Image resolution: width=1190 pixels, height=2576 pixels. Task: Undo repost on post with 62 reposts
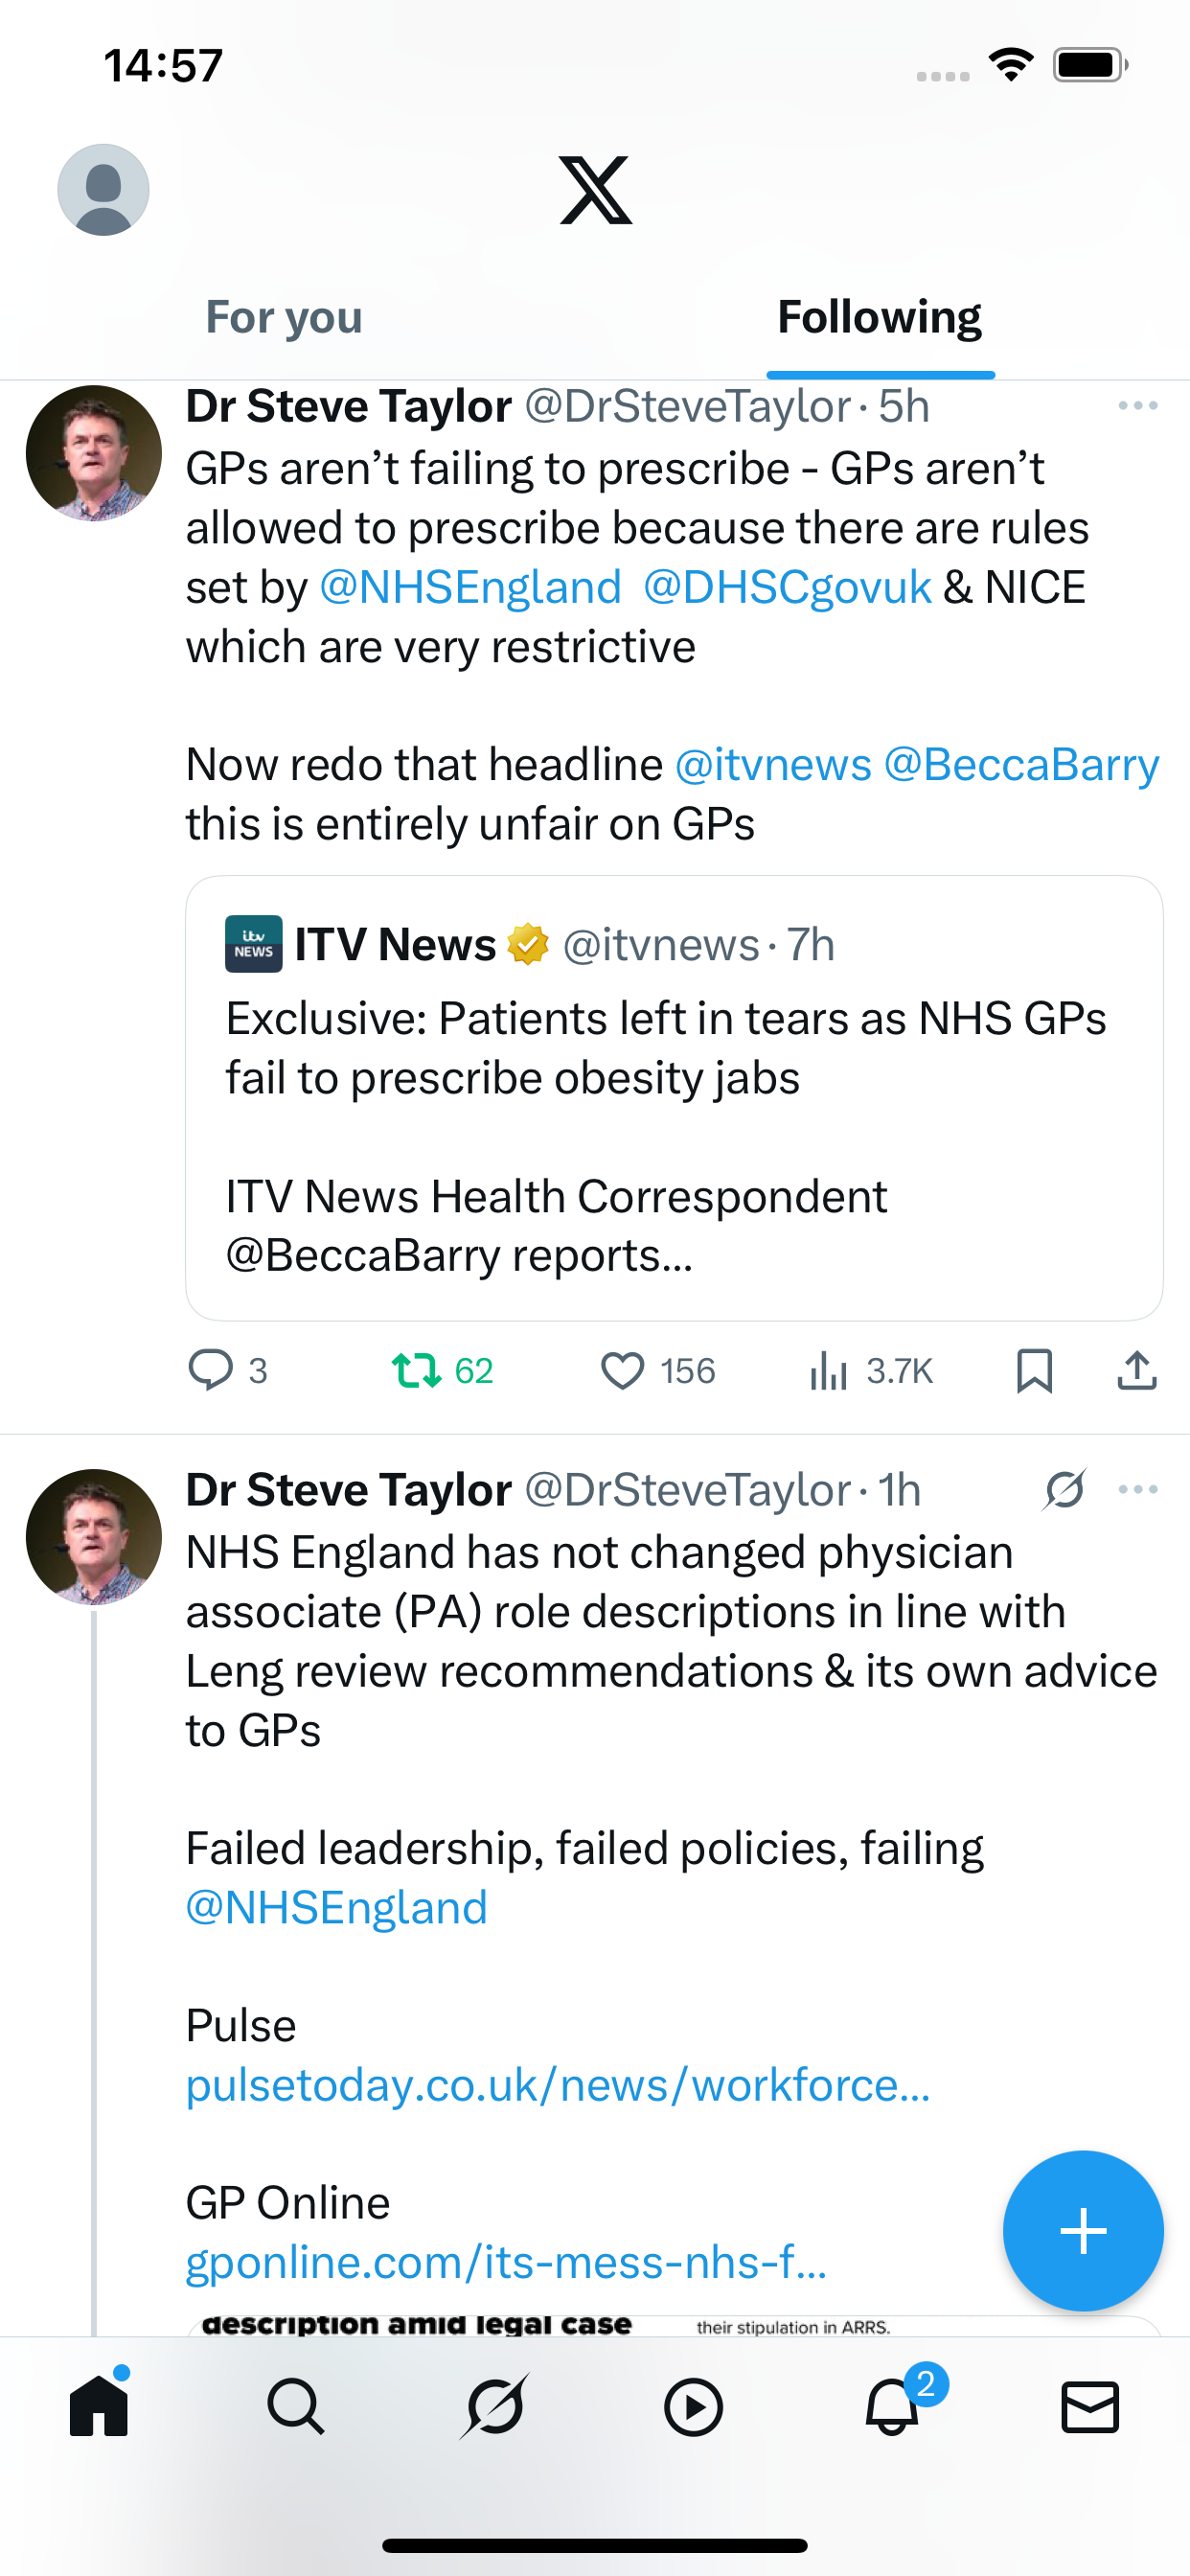pyautogui.click(x=416, y=1370)
